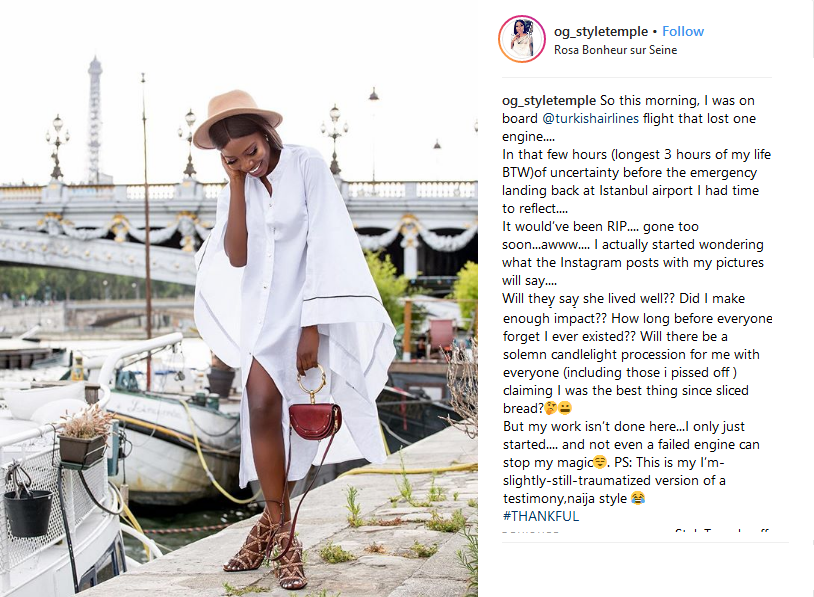Click caption text 'It would've been RIP'
This screenshot has height=597, width=814.
click(564, 227)
